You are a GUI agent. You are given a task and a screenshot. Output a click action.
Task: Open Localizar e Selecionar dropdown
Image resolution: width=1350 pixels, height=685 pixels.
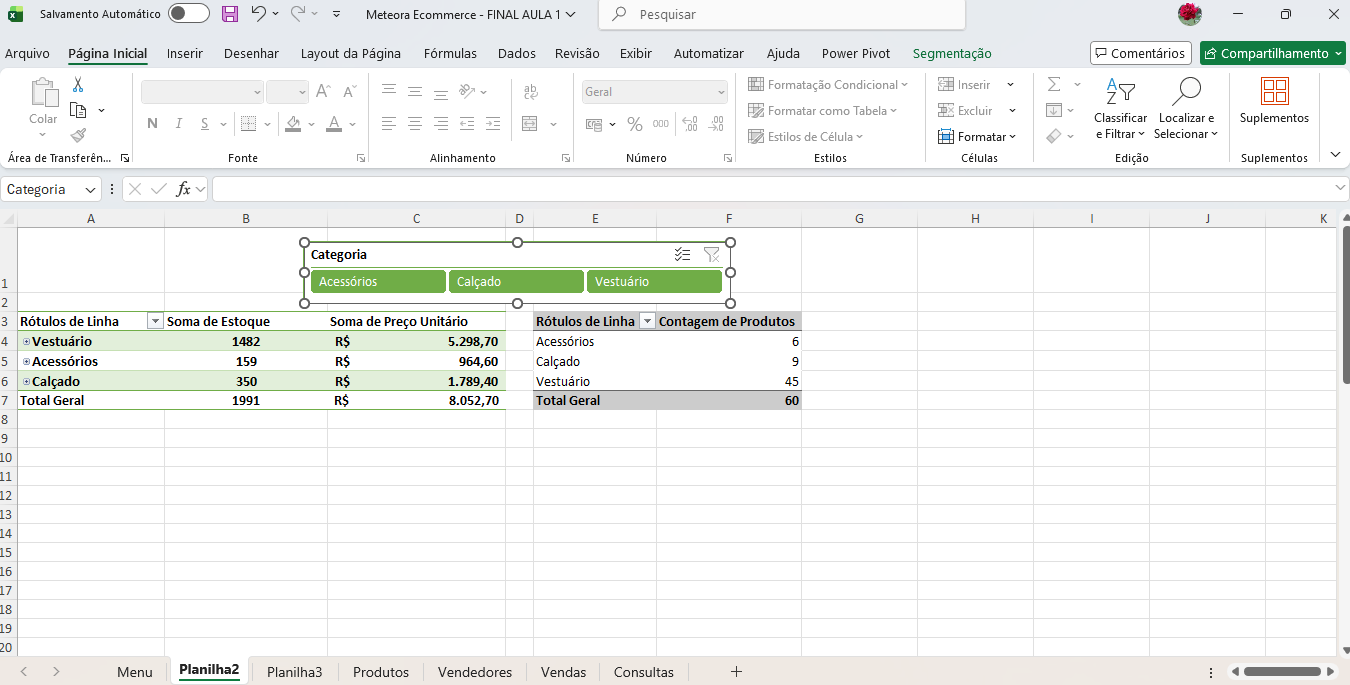click(x=1186, y=109)
